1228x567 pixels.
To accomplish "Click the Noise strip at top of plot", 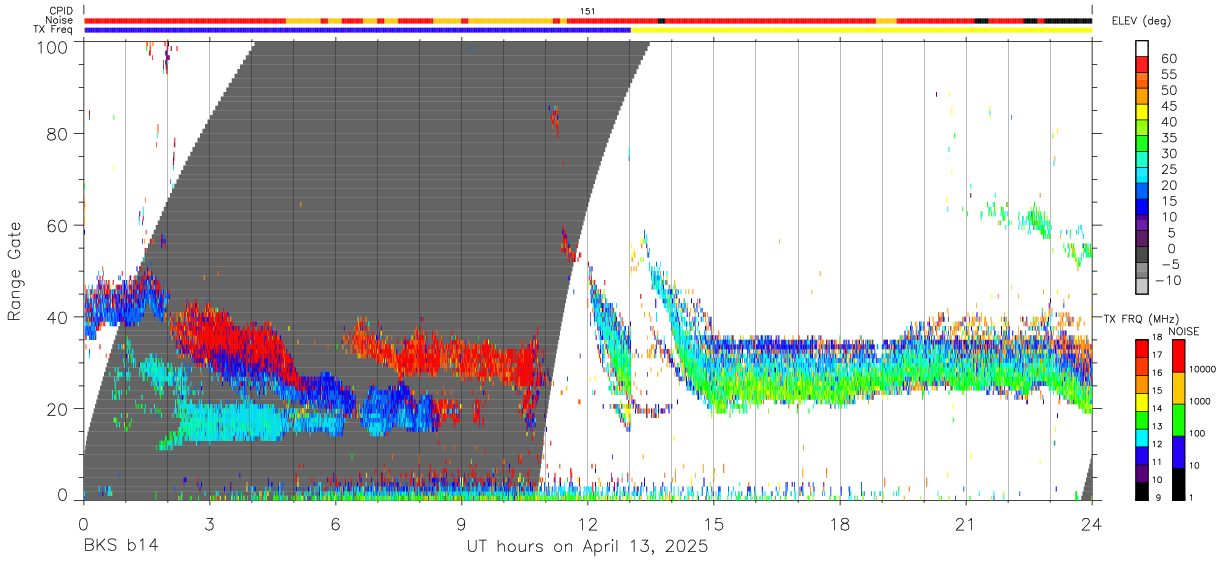I will (588, 20).
